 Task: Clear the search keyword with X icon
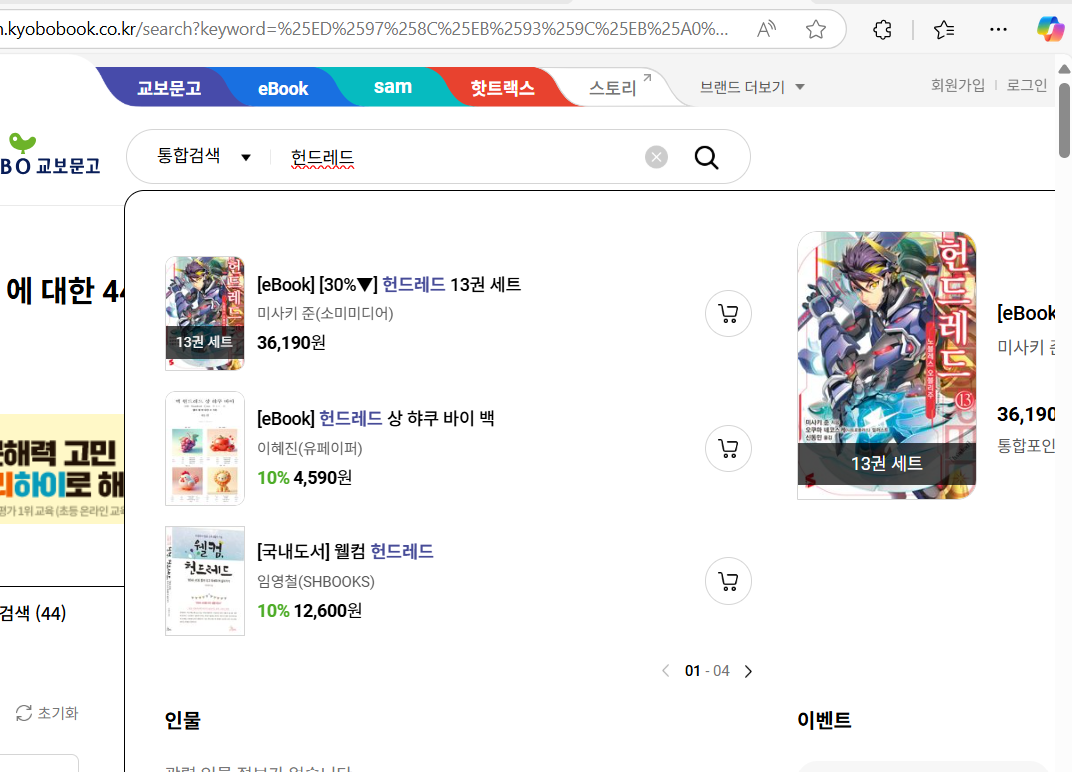(656, 157)
